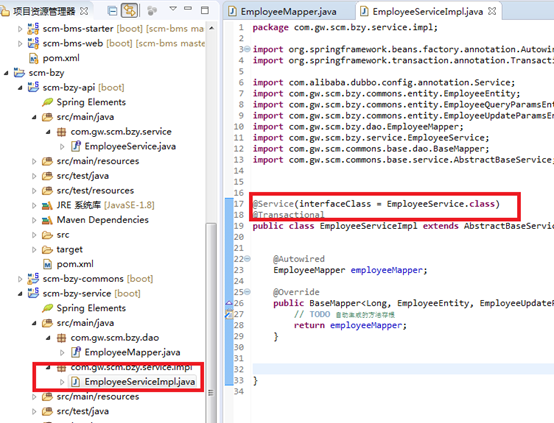Expand scm-bzy-commons project
Screen dimensions: 554x423
(x=20, y=279)
